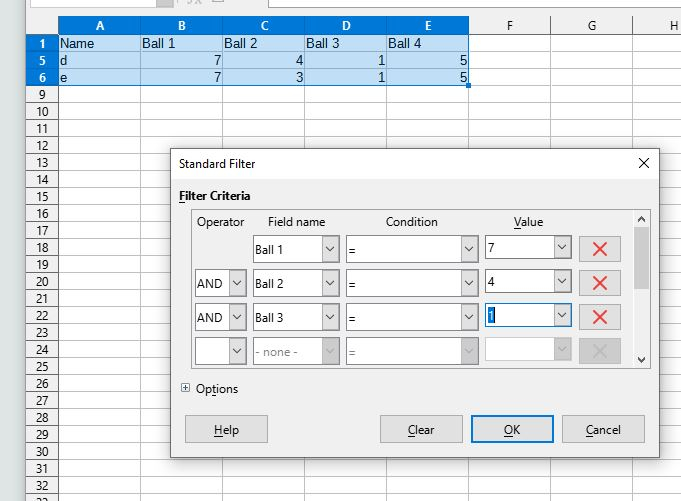This screenshot has height=501, width=681.
Task: Remove the Ball 3 filter condition row
Action: [599, 318]
